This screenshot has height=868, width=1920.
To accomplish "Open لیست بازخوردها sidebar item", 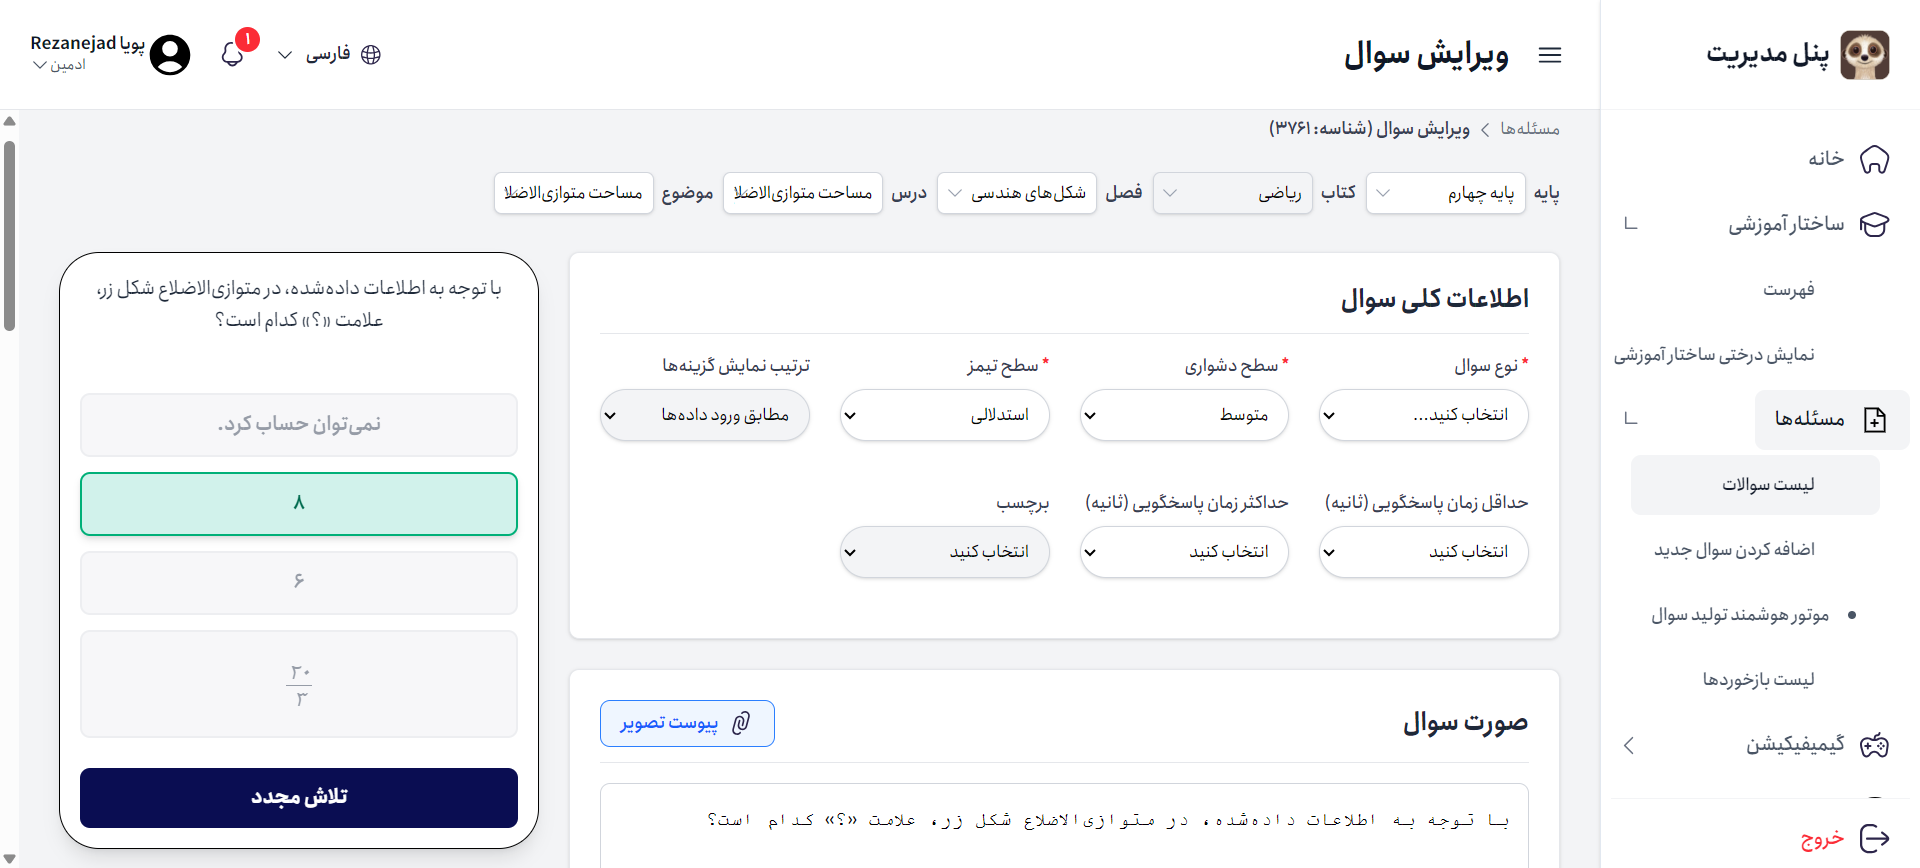I will (1758, 680).
